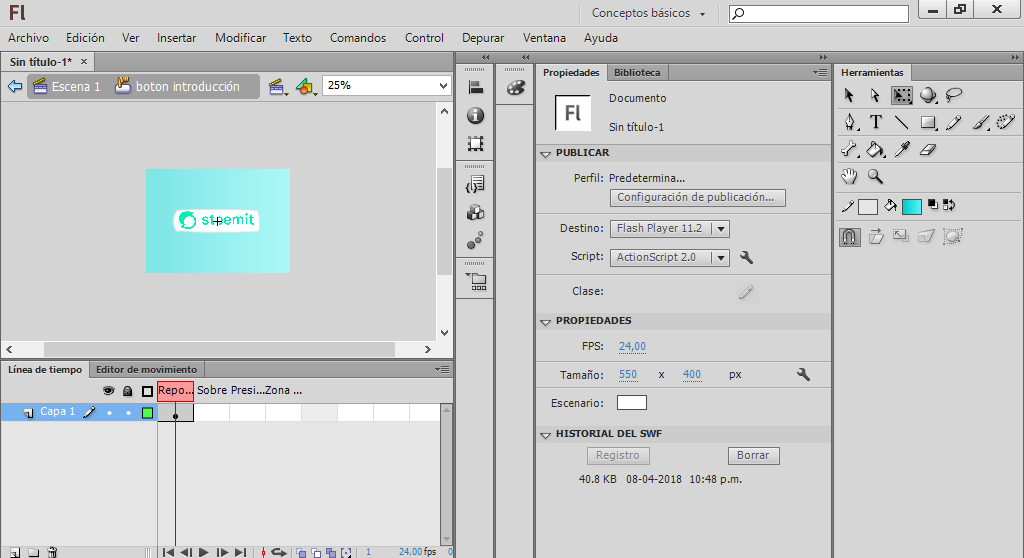Collapse the PUBLICAR section
Viewport: 1024px width, 558px height.
(545, 154)
